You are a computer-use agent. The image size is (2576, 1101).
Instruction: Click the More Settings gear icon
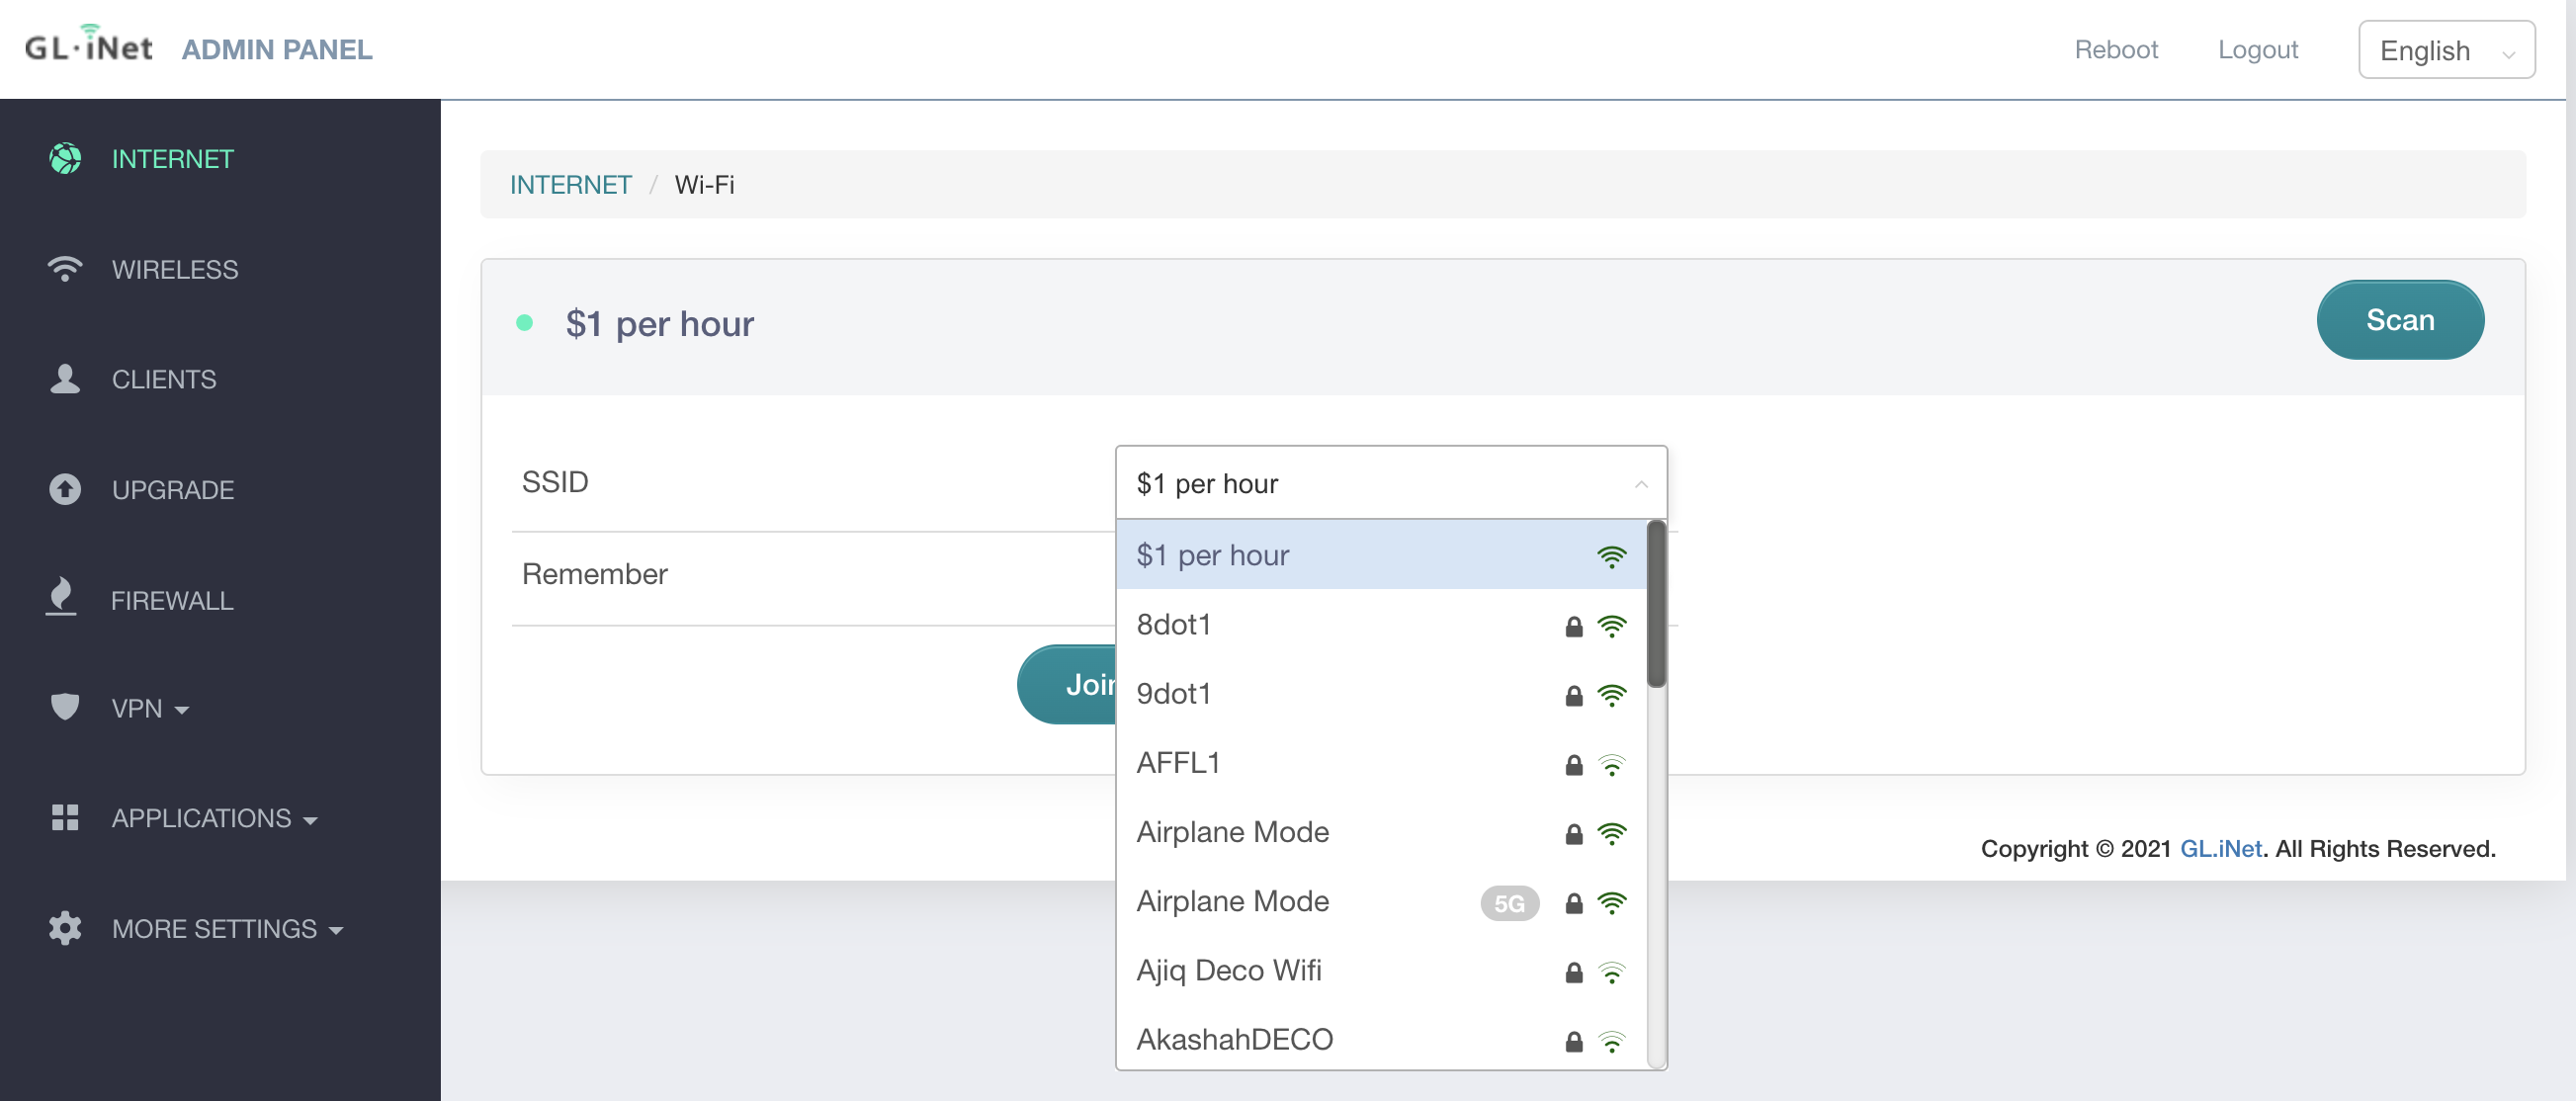[65, 928]
